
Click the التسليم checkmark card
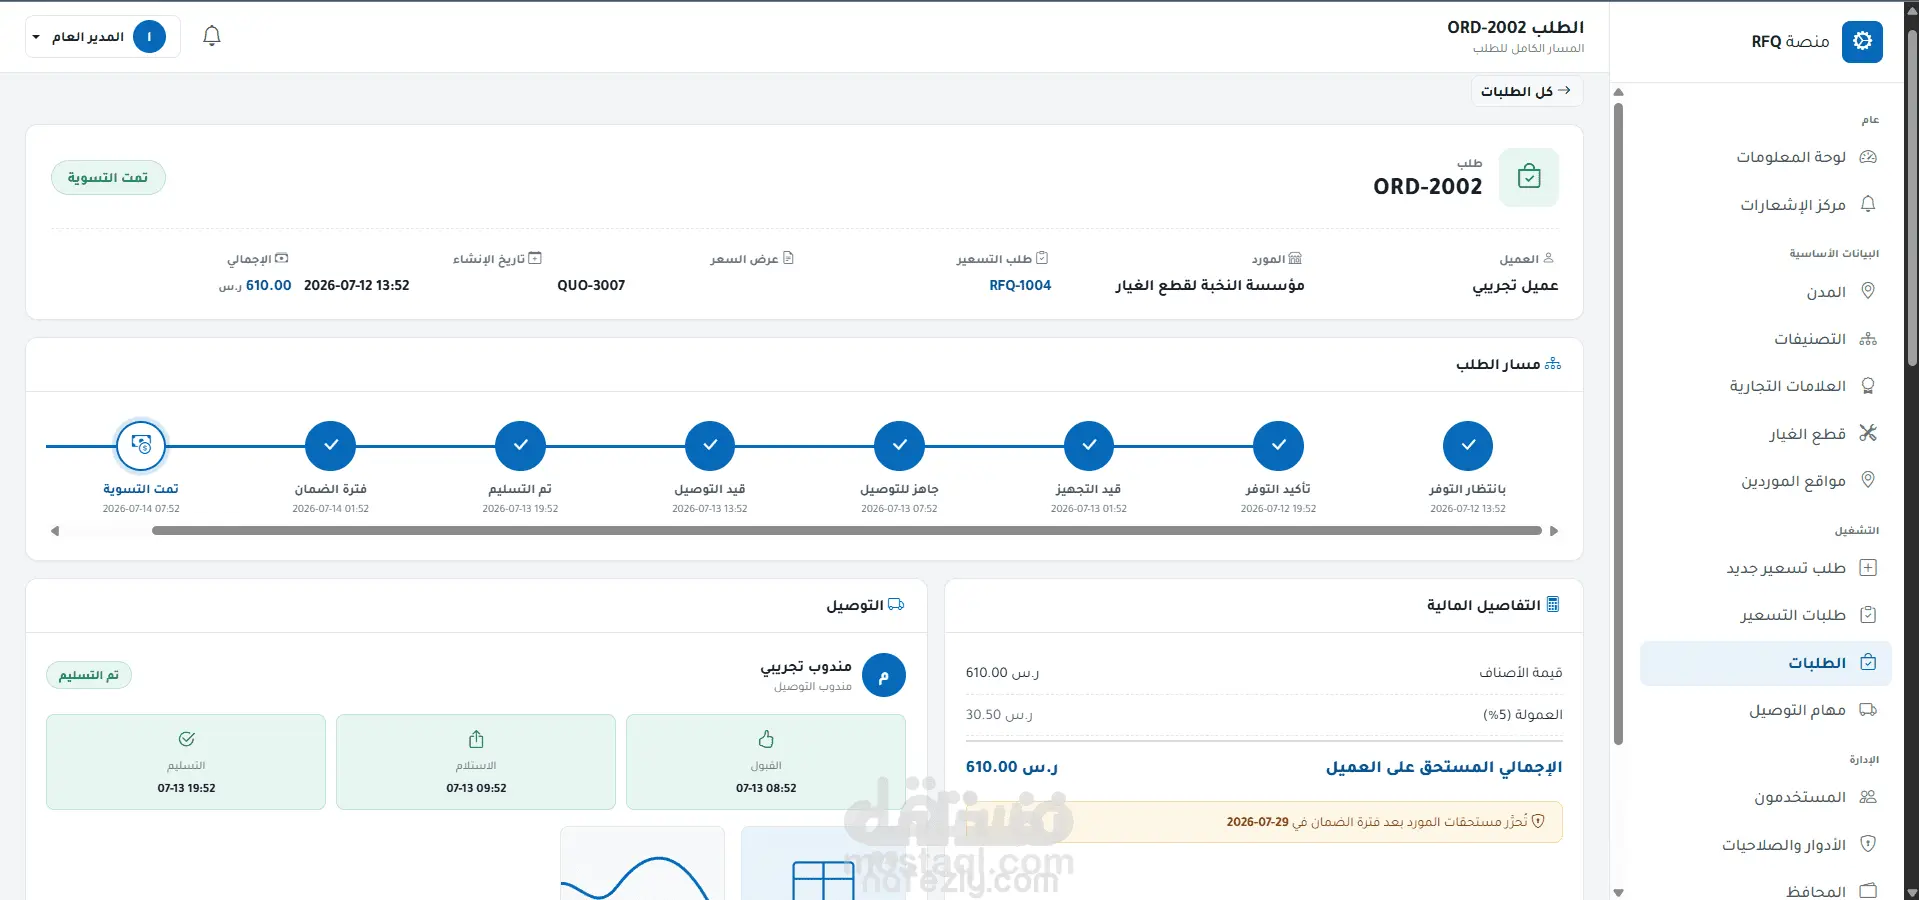coord(186,762)
